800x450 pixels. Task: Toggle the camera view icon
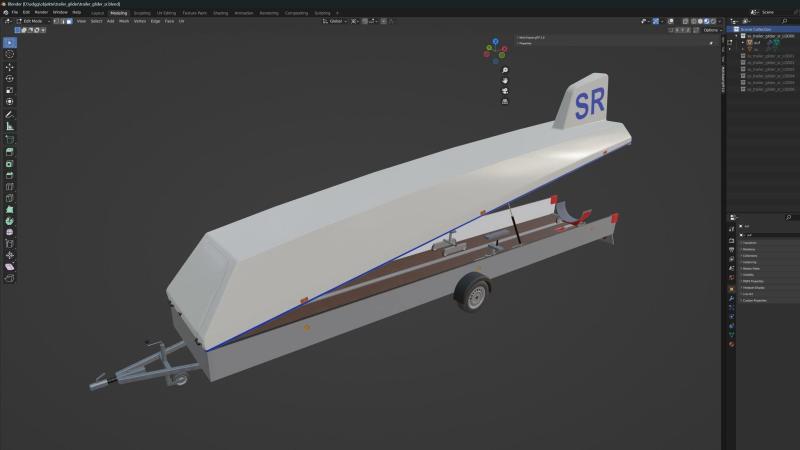click(505, 91)
